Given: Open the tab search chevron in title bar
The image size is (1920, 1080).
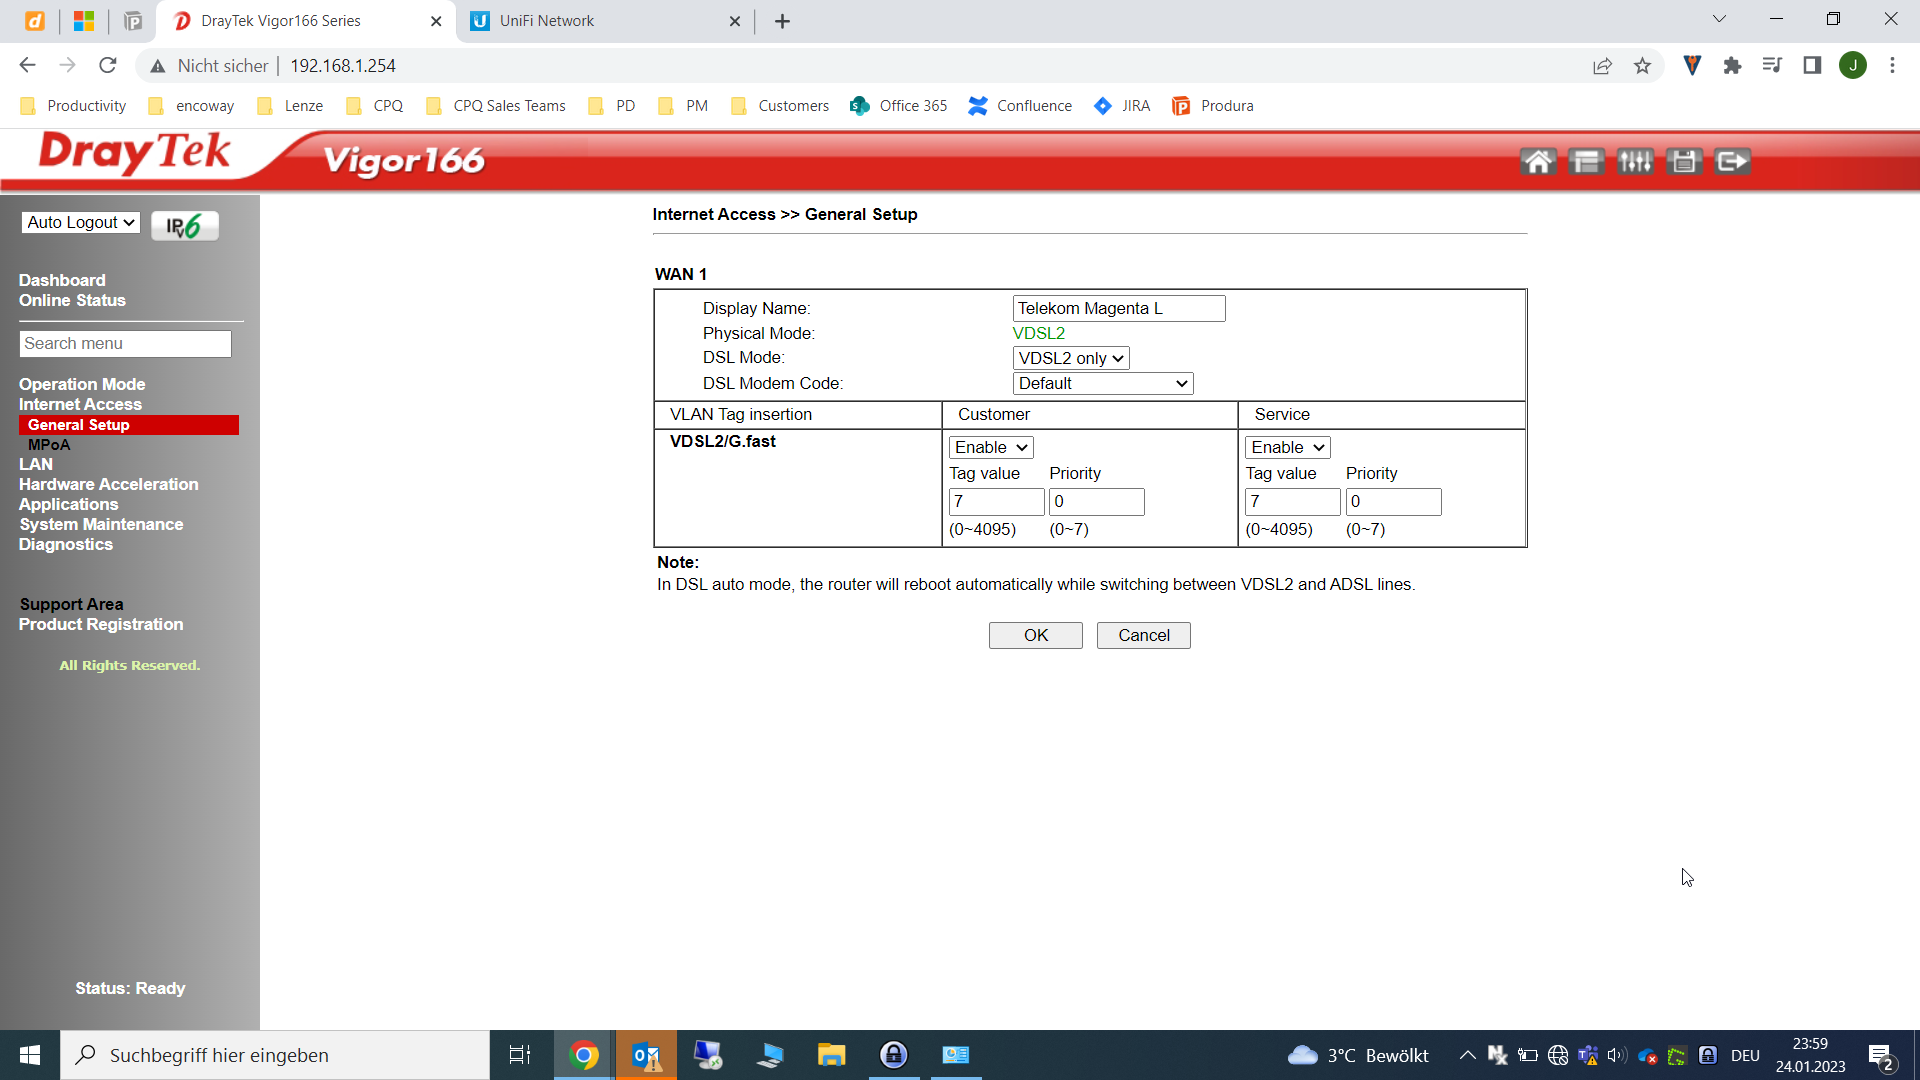Looking at the screenshot, I should (x=1719, y=19).
